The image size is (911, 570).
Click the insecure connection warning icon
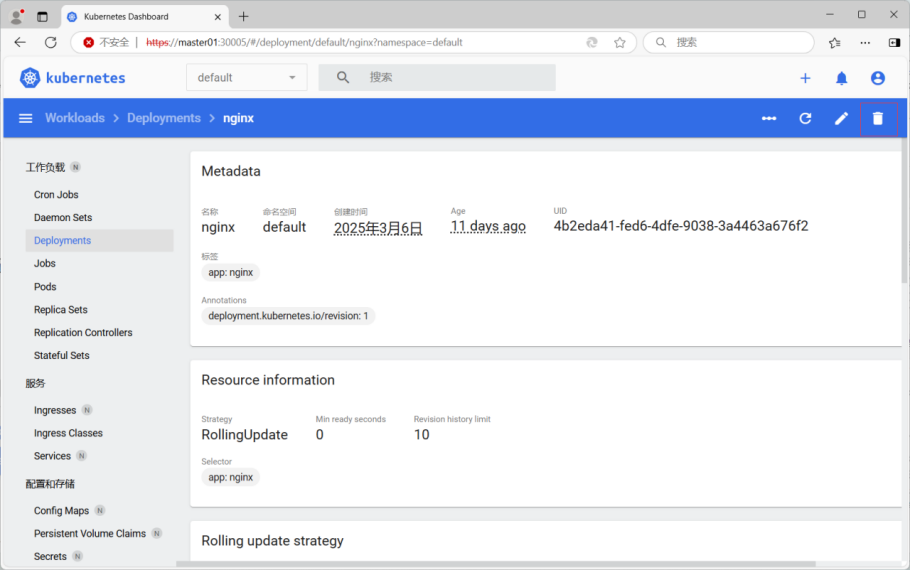click(x=88, y=42)
